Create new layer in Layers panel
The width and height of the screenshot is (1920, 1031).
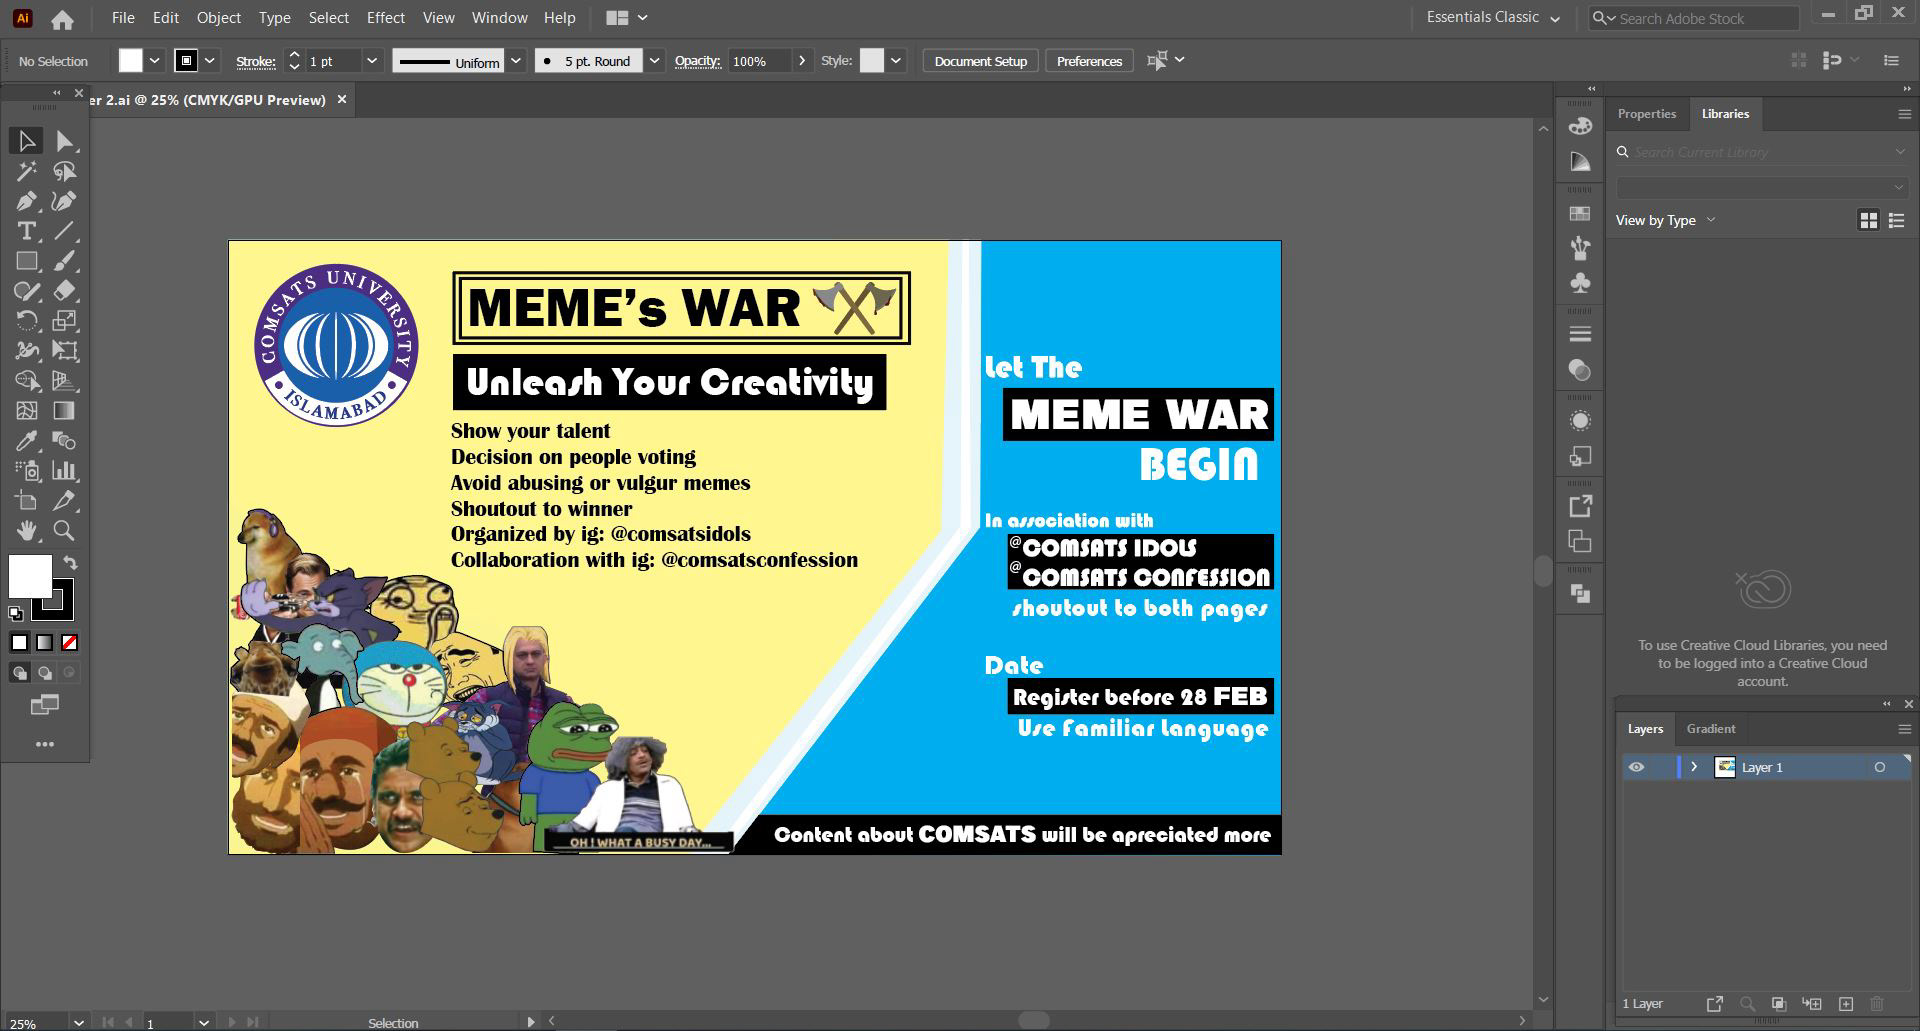(x=1846, y=1003)
